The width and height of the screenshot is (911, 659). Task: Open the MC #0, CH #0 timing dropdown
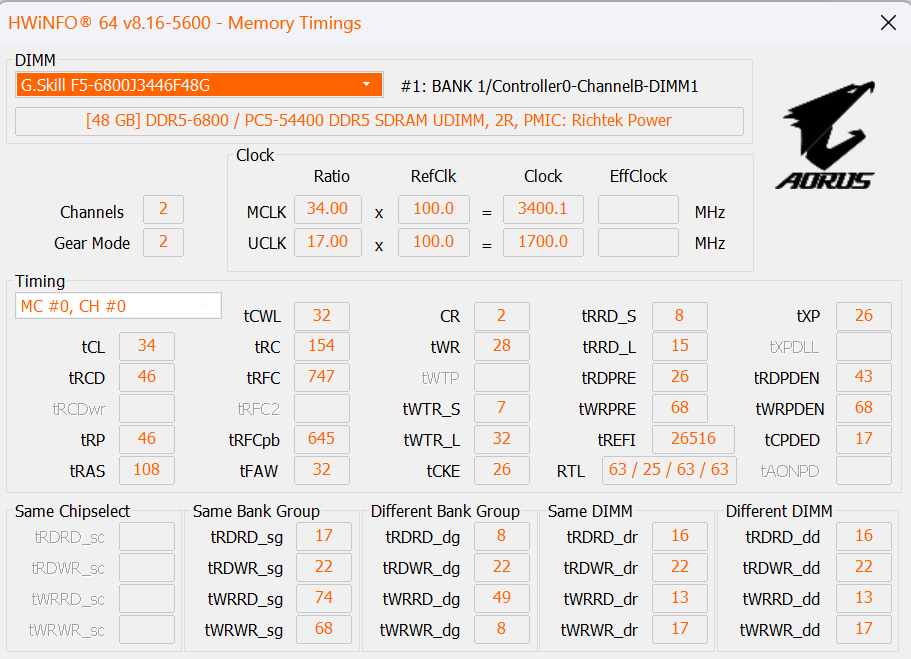tap(118, 306)
